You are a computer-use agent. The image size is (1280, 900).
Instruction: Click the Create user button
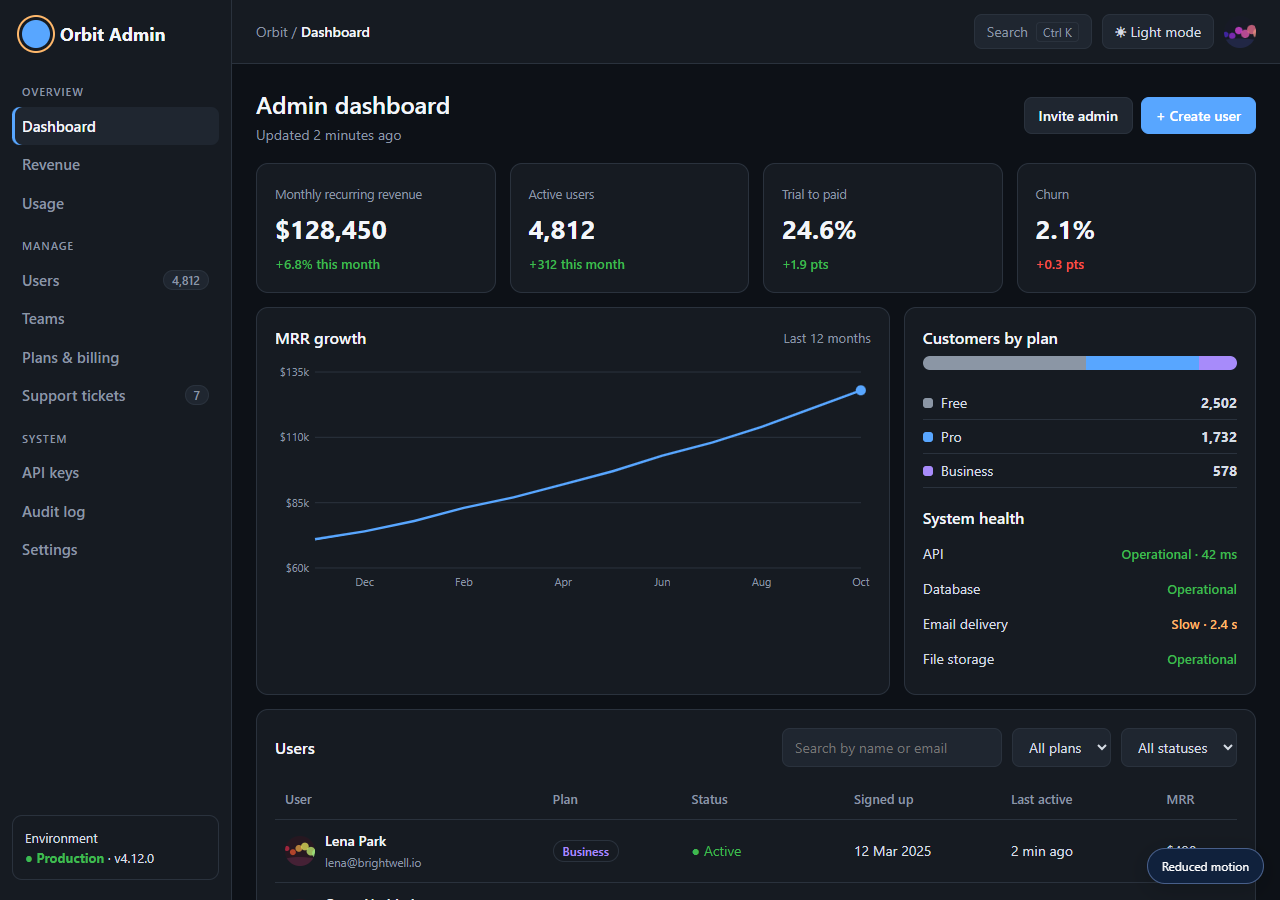pos(1198,116)
